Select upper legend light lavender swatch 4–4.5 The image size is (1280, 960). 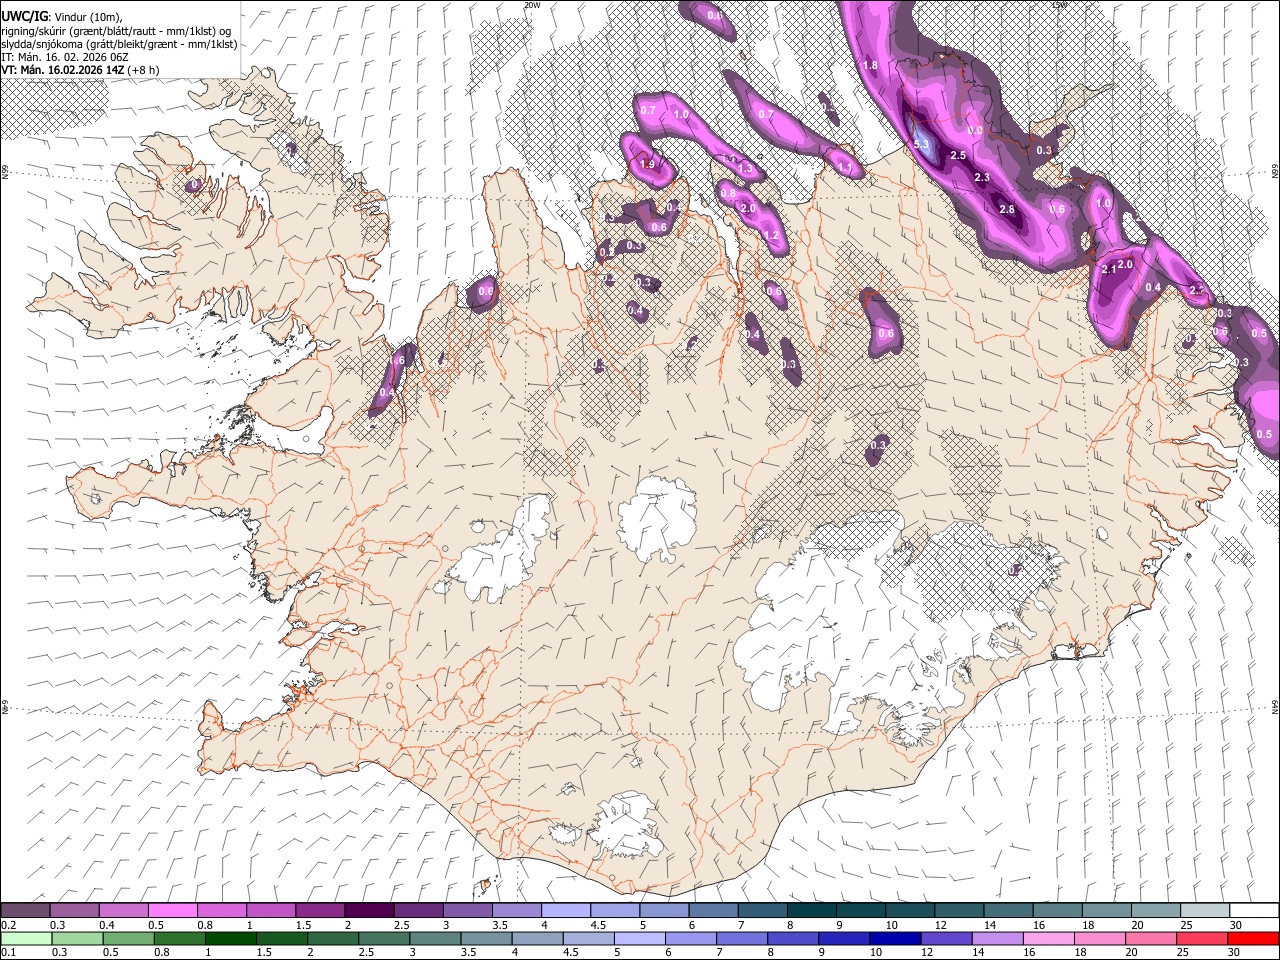[566, 910]
